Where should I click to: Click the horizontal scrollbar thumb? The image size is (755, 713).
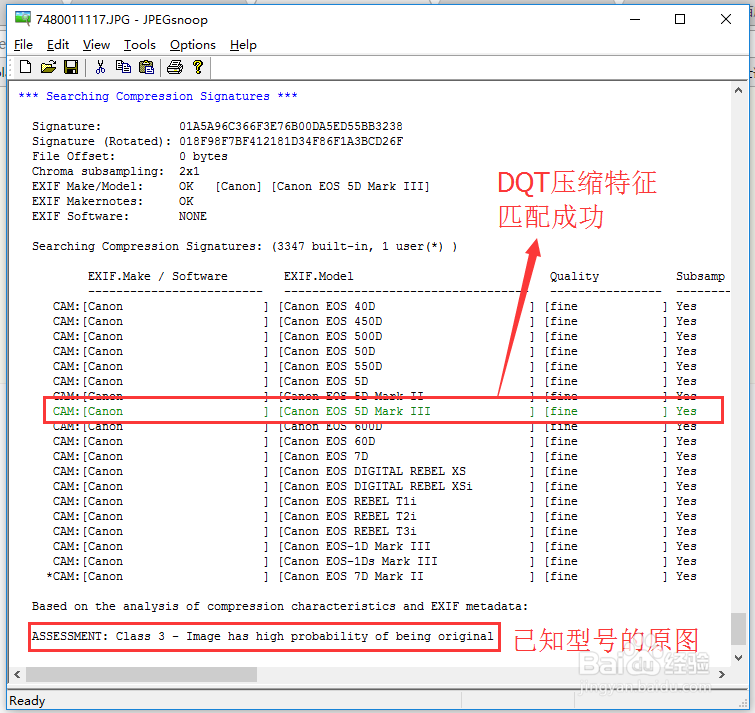(x=141, y=674)
